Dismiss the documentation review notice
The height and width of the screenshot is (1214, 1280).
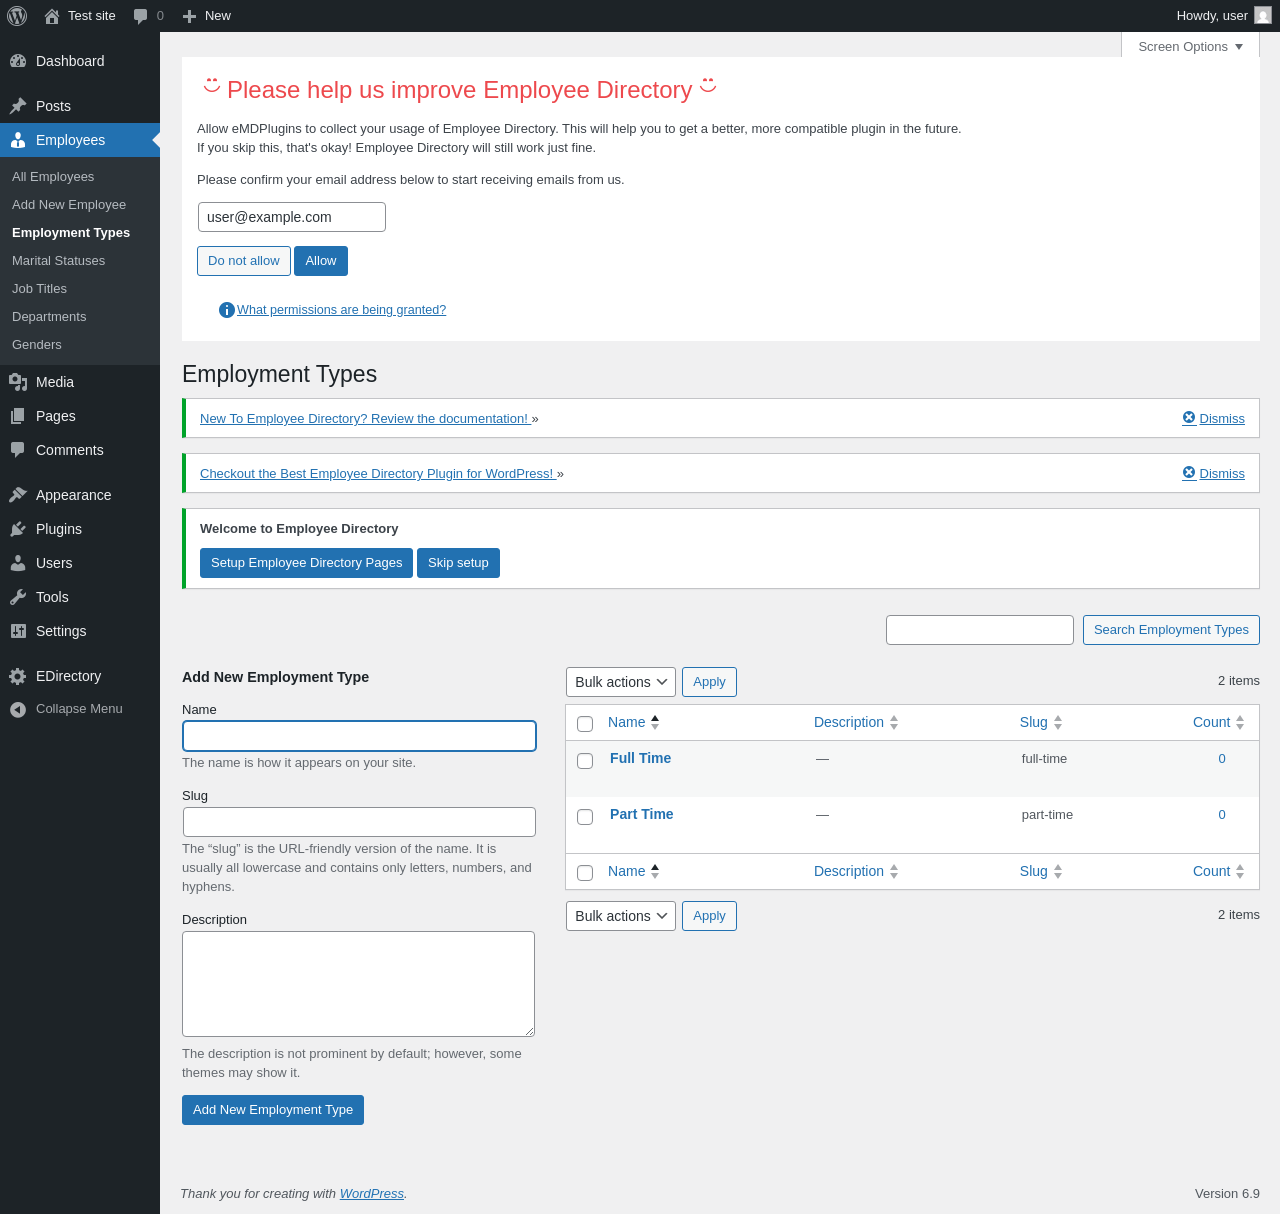pyautogui.click(x=1213, y=418)
